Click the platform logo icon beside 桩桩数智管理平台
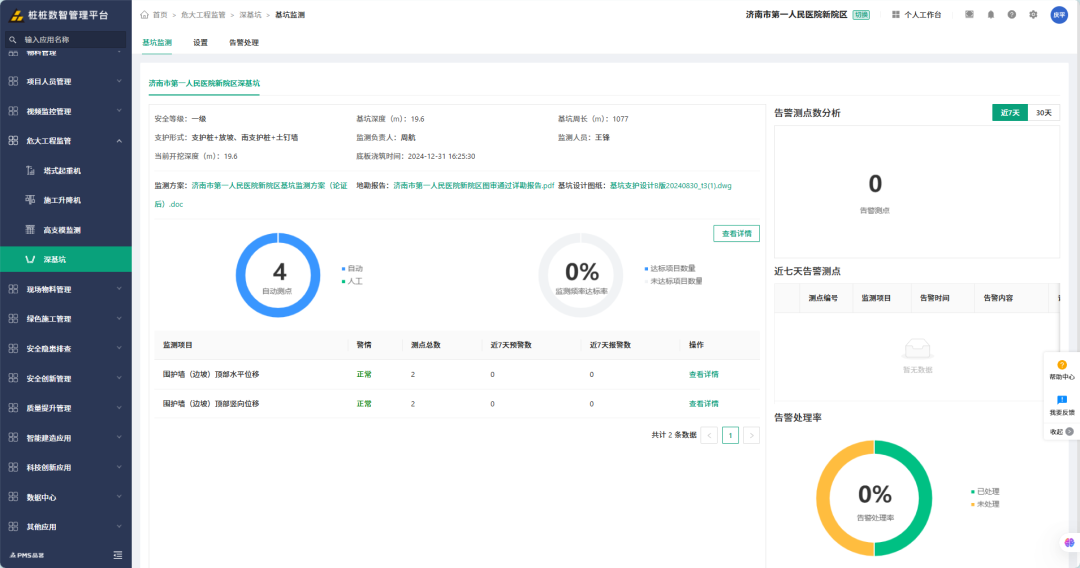1080x568 pixels. tap(17, 14)
